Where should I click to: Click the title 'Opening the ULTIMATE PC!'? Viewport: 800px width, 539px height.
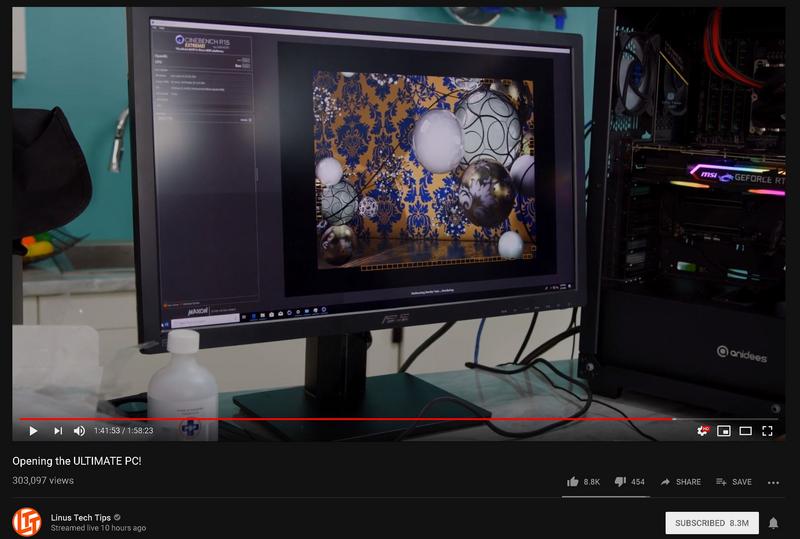click(77, 460)
